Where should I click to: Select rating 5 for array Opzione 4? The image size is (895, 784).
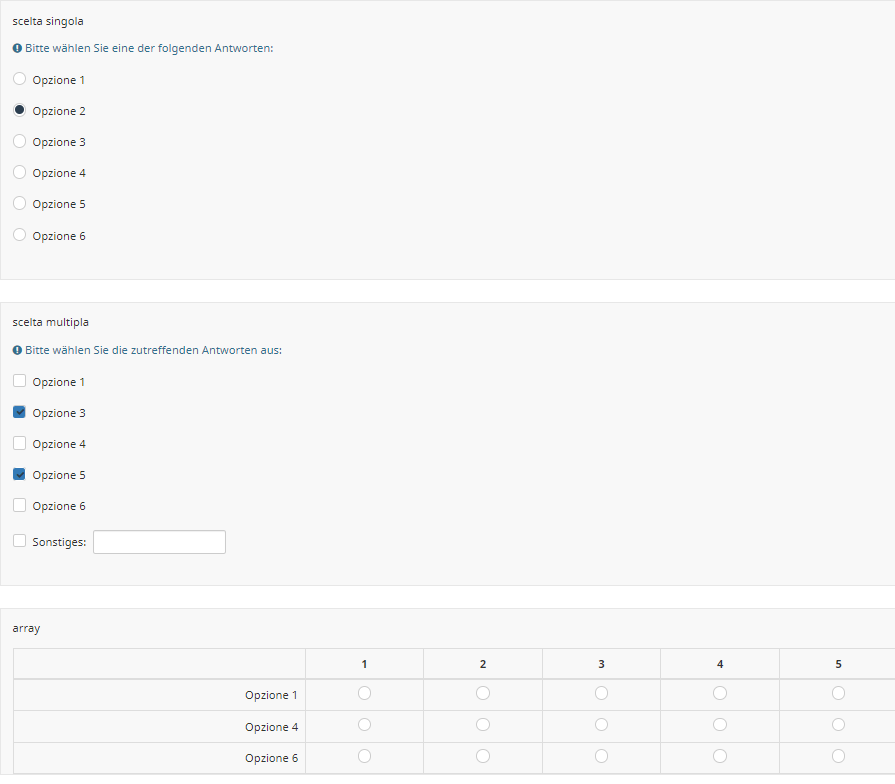838,725
